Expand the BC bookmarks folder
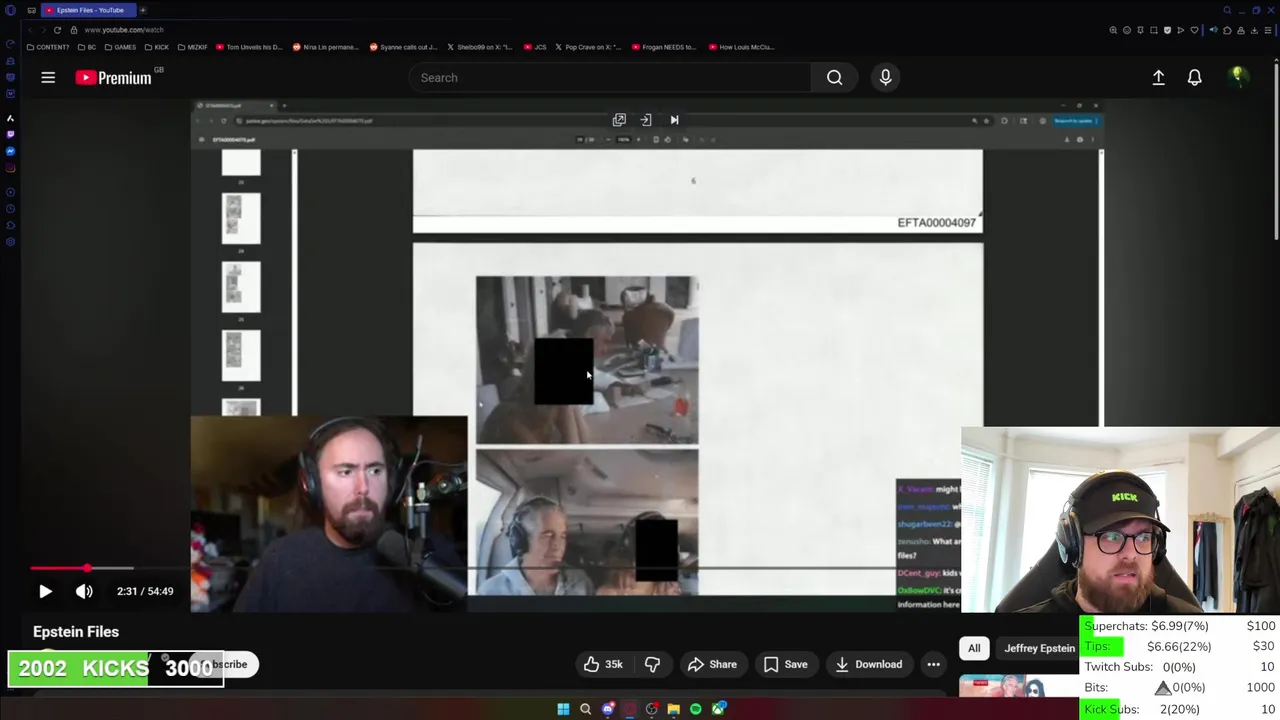This screenshot has height=720, width=1280. [x=87, y=47]
